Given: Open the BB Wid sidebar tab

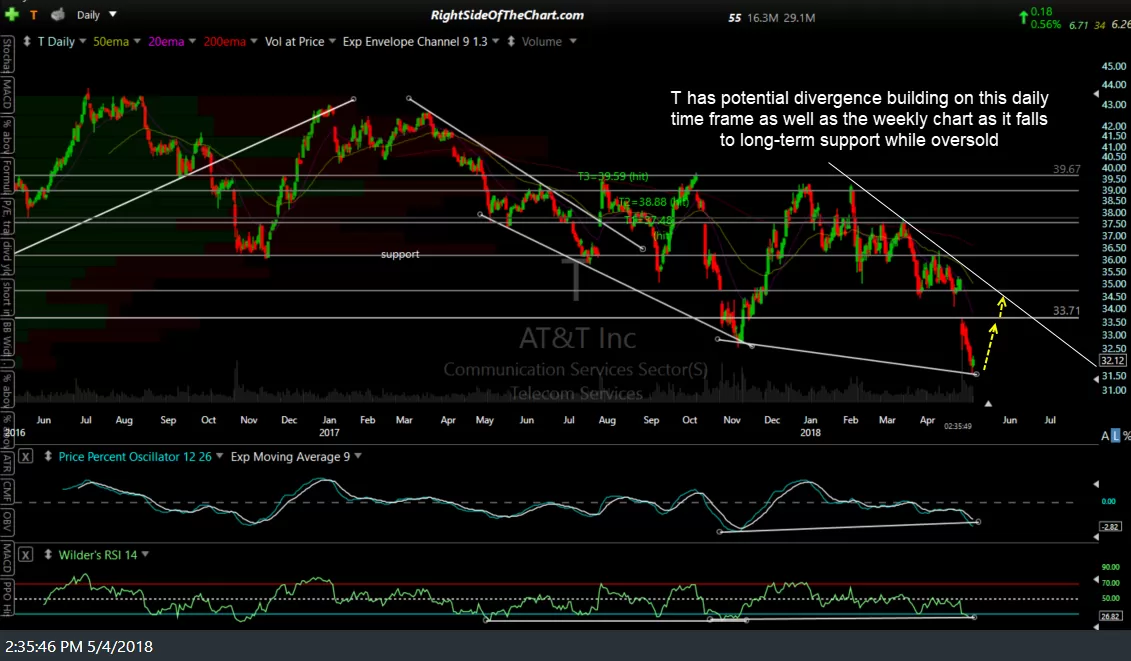Looking at the screenshot, I should coord(6,339).
